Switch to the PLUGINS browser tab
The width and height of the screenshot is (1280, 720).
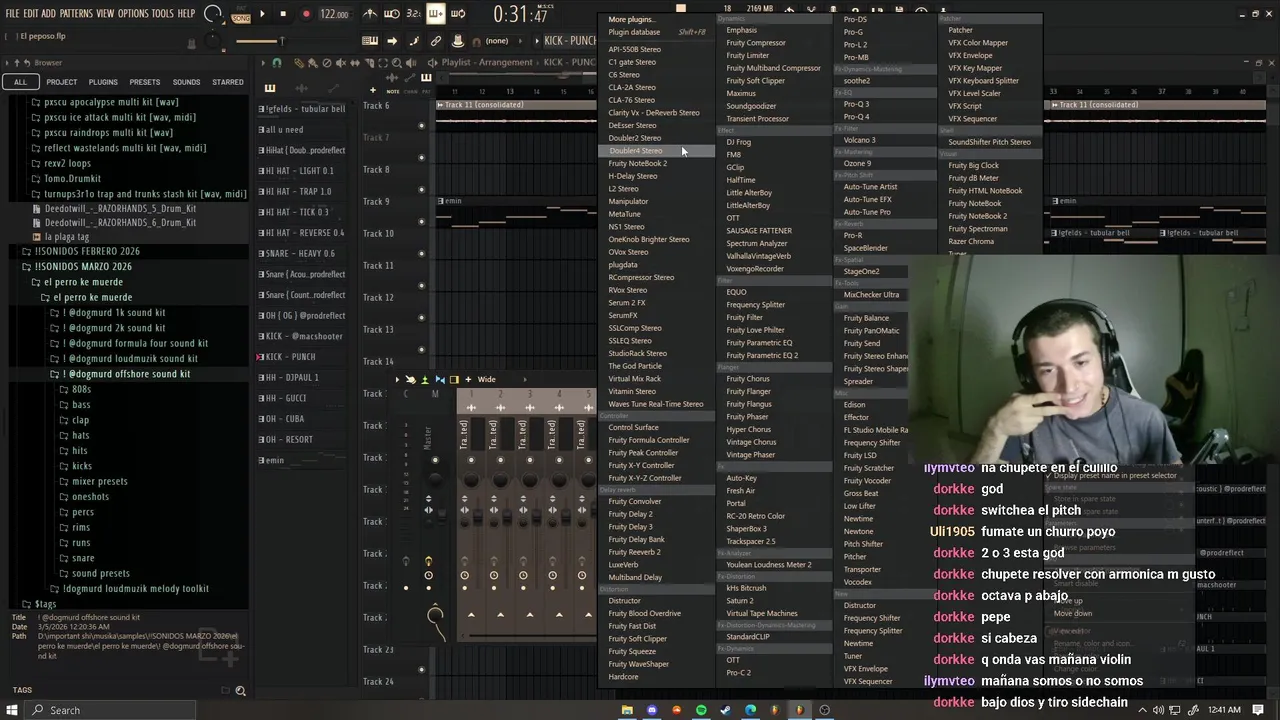(103, 82)
